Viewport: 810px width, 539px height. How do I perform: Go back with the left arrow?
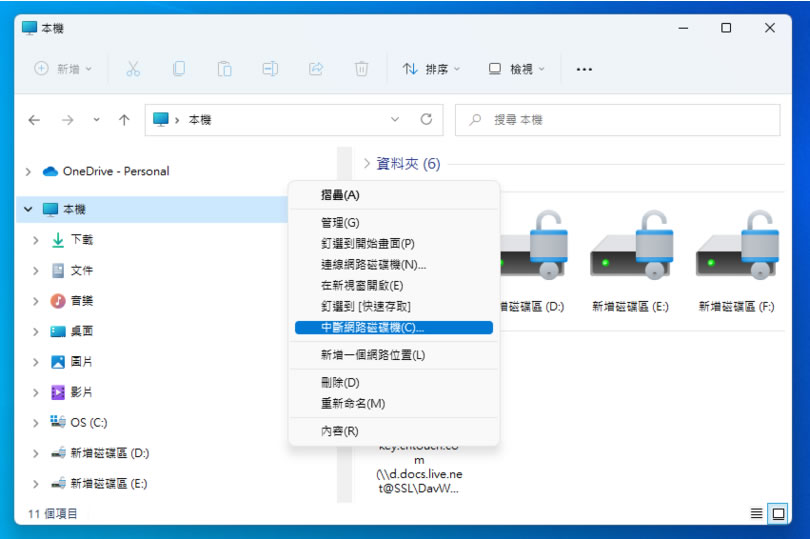(34, 120)
